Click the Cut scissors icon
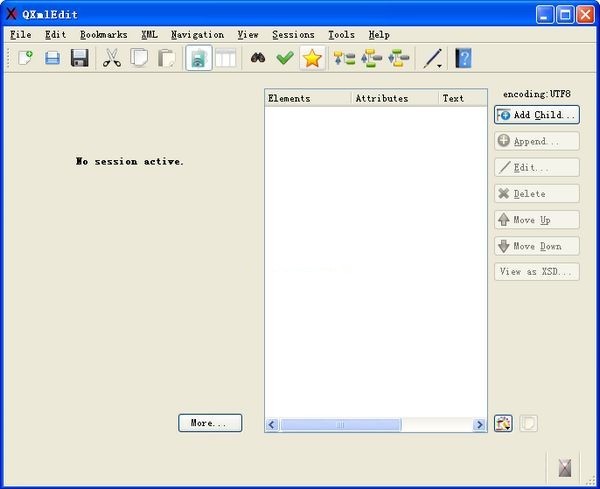The image size is (600, 489). (112, 59)
